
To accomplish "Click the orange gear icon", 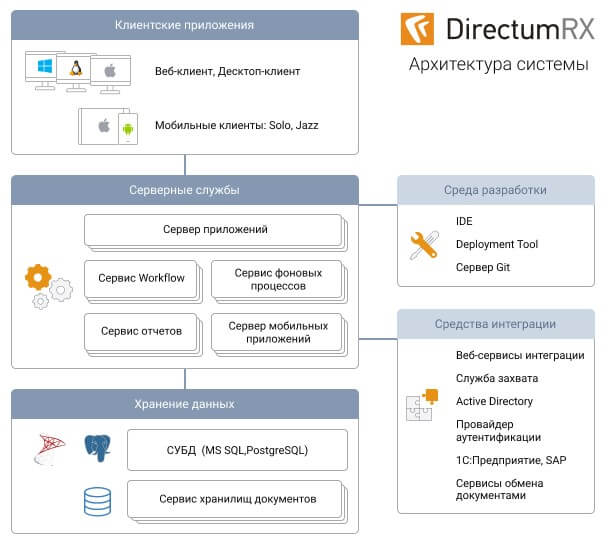I will 38,277.
